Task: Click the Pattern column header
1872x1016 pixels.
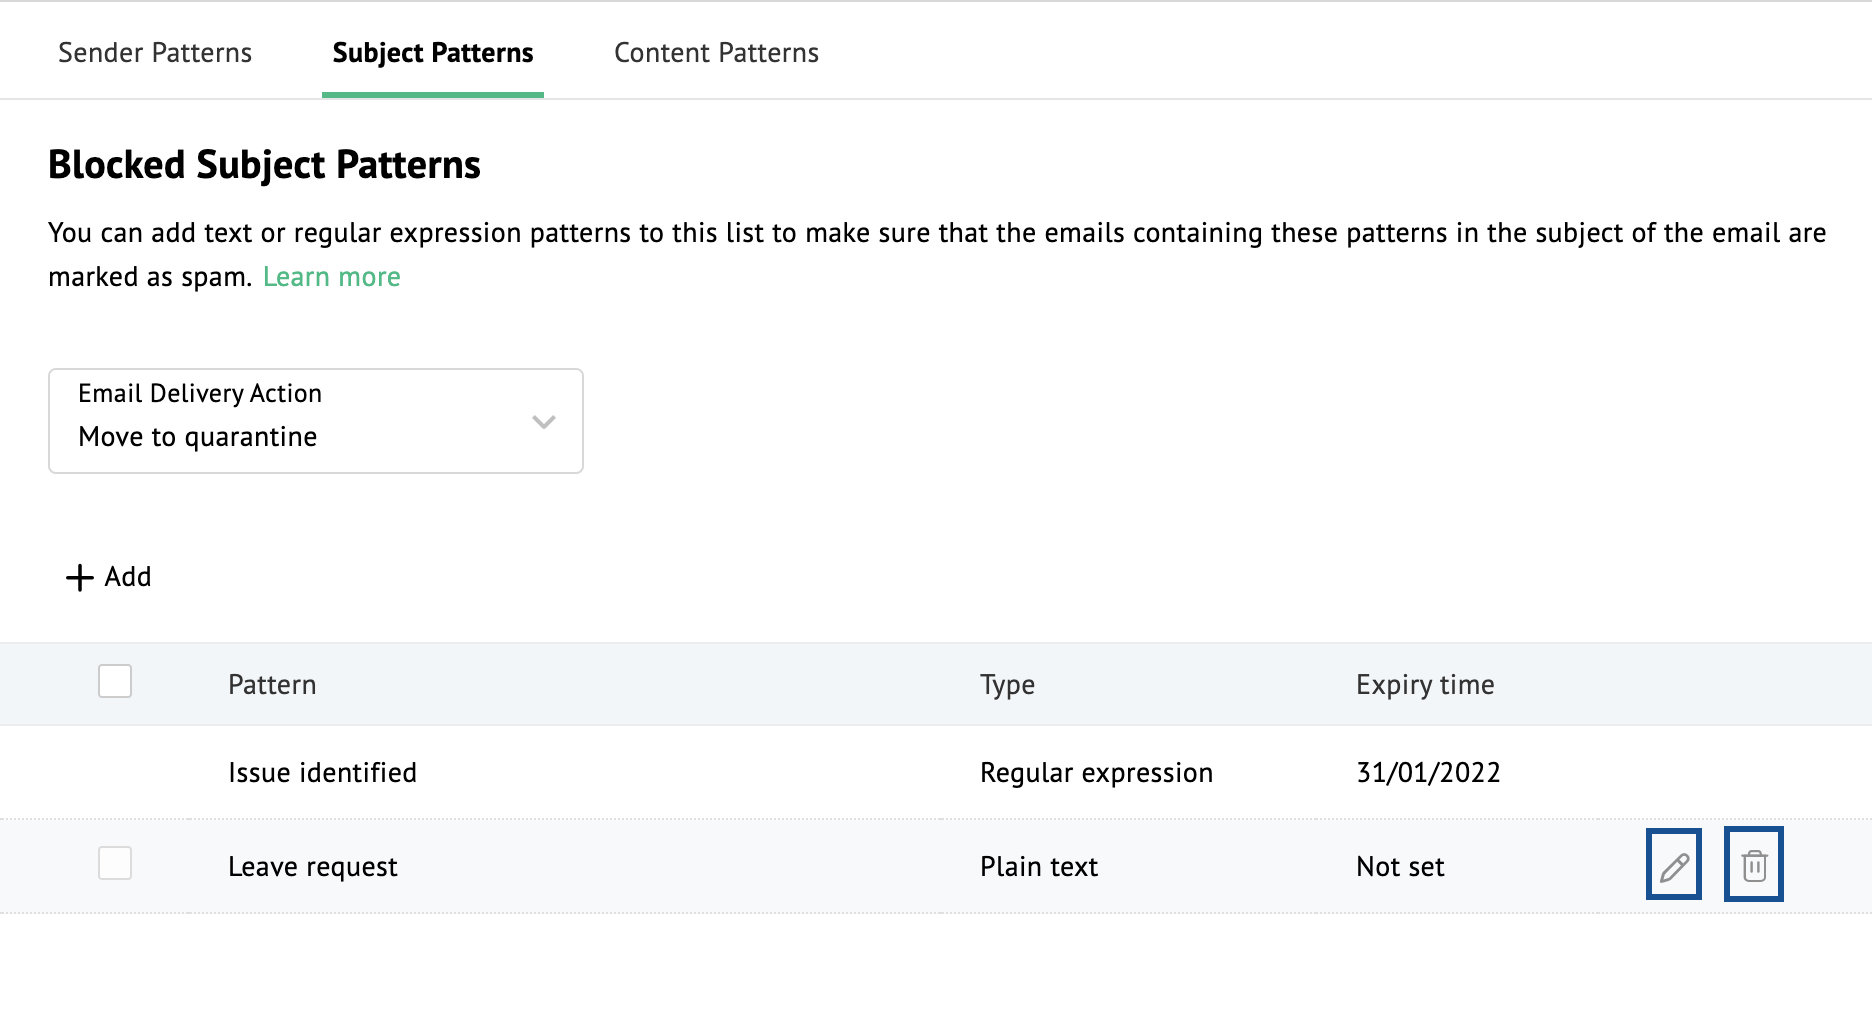Action: coord(272,684)
